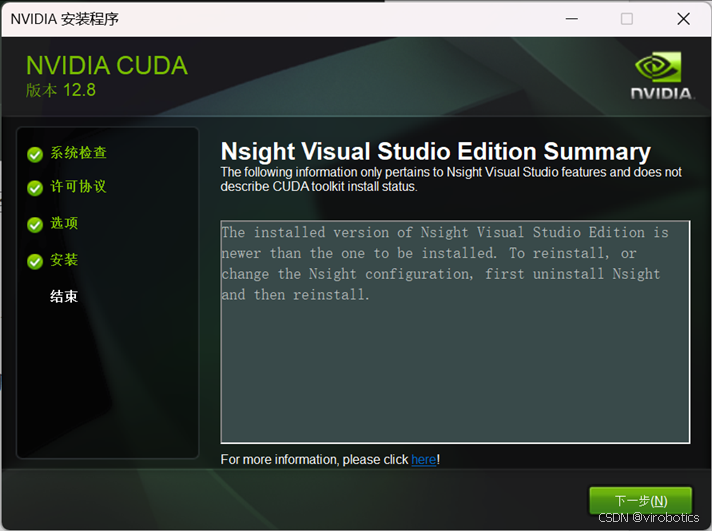Click the NVIDIA CUDA title text
The width and height of the screenshot is (712, 531).
click(x=107, y=65)
